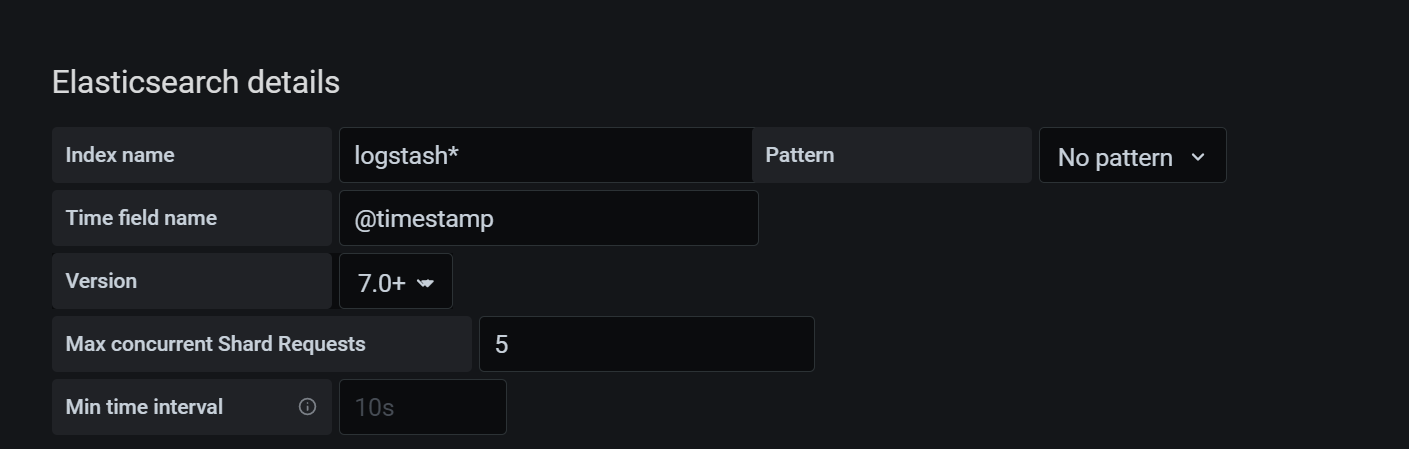Show the Min time interval info tooltip icon
This screenshot has height=449, width=1409.
tap(308, 407)
